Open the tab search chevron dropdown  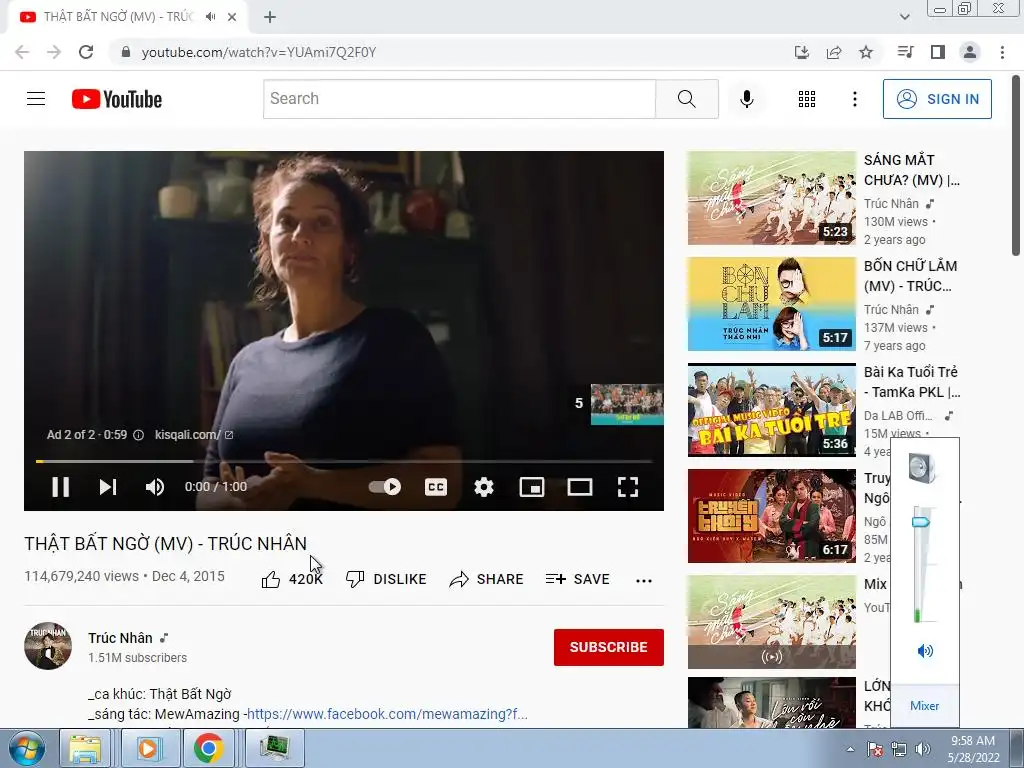coord(904,17)
